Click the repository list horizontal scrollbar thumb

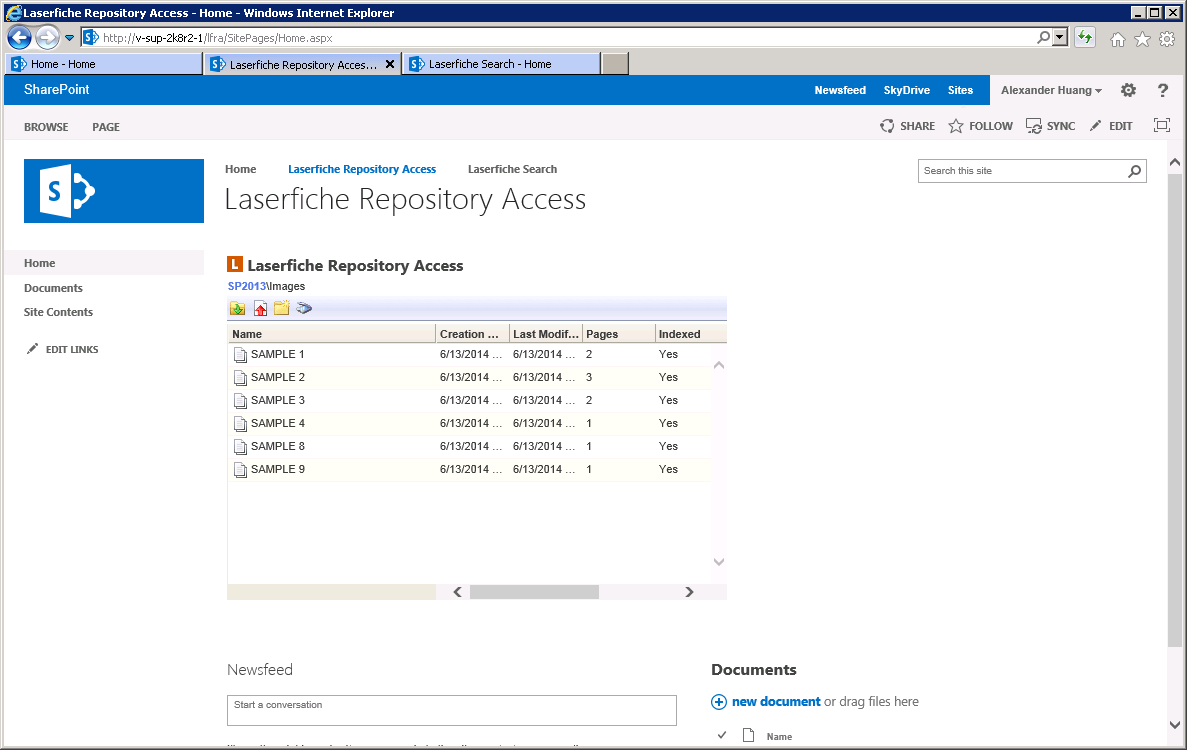point(534,592)
